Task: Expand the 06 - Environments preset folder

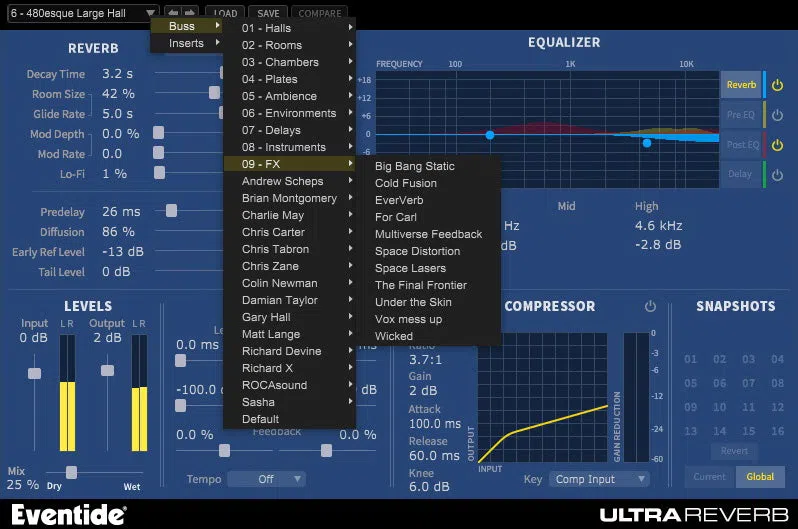Action: point(290,113)
